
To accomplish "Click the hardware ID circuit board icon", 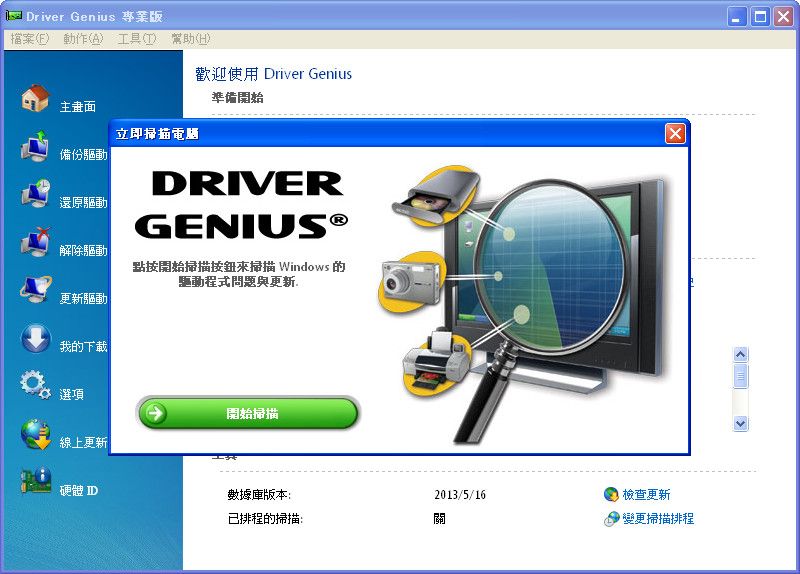I will 36,481.
